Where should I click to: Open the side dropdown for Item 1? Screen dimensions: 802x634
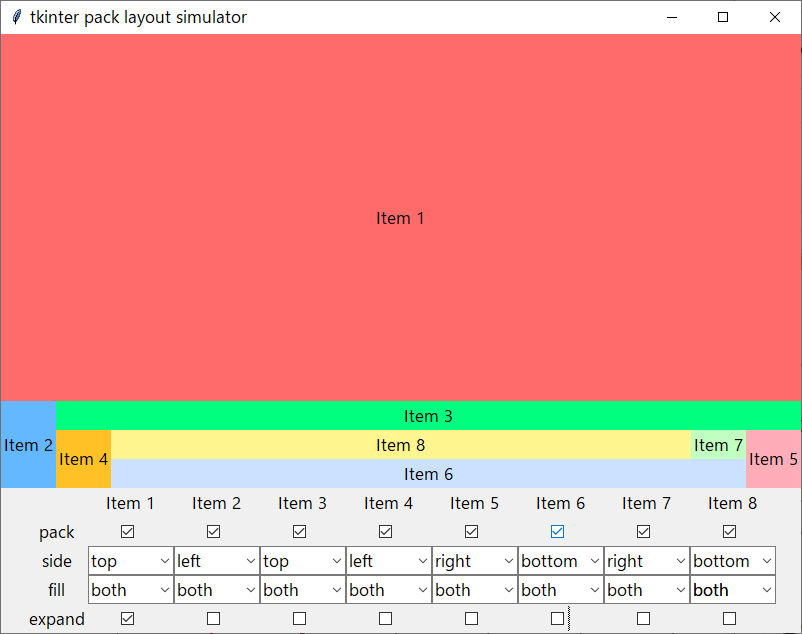131,561
